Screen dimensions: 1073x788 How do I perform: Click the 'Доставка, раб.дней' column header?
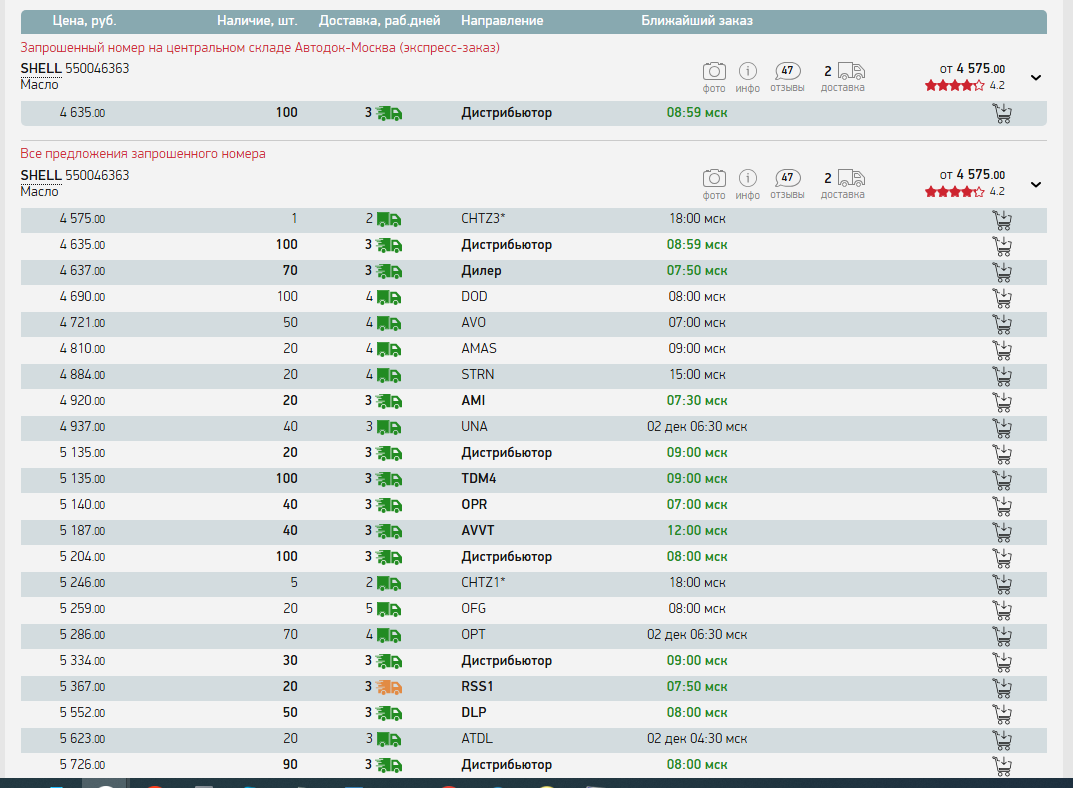pyautogui.click(x=379, y=21)
